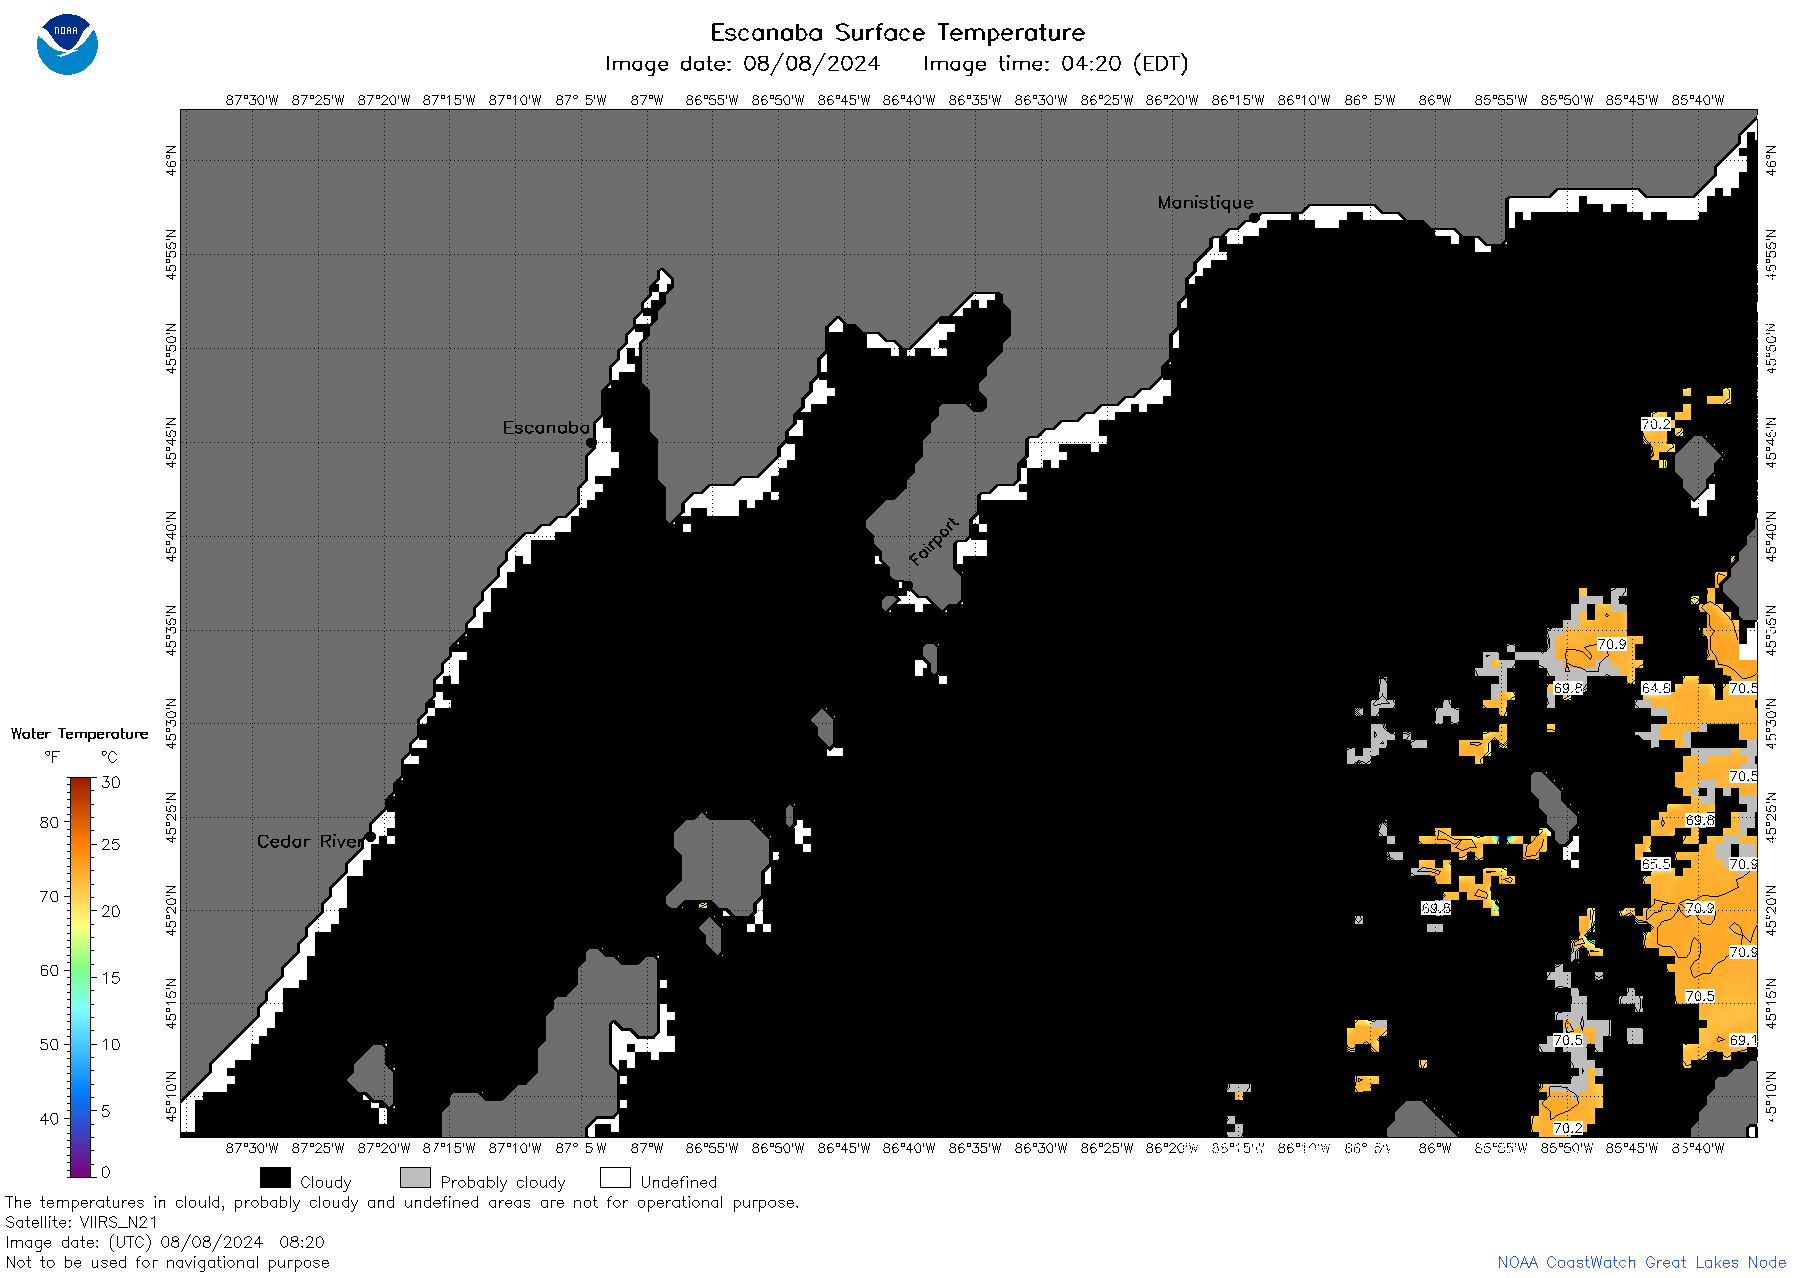Click the Probably cloudy legend label

coord(503,1182)
